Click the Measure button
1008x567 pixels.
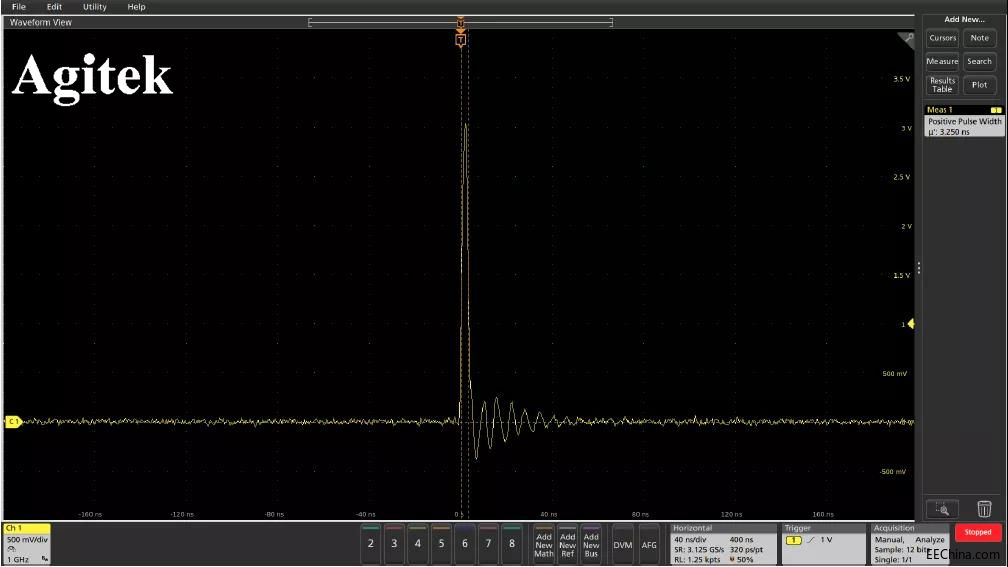click(942, 61)
